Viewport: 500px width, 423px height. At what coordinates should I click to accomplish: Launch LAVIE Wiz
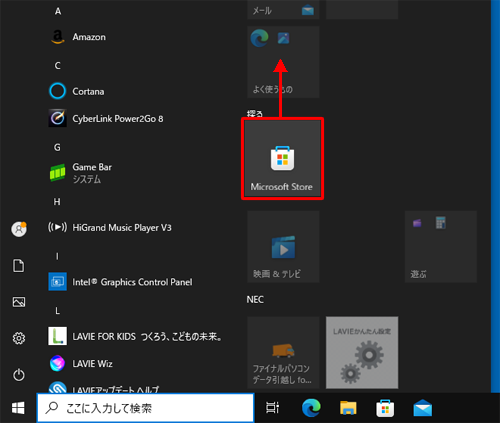coord(81,363)
